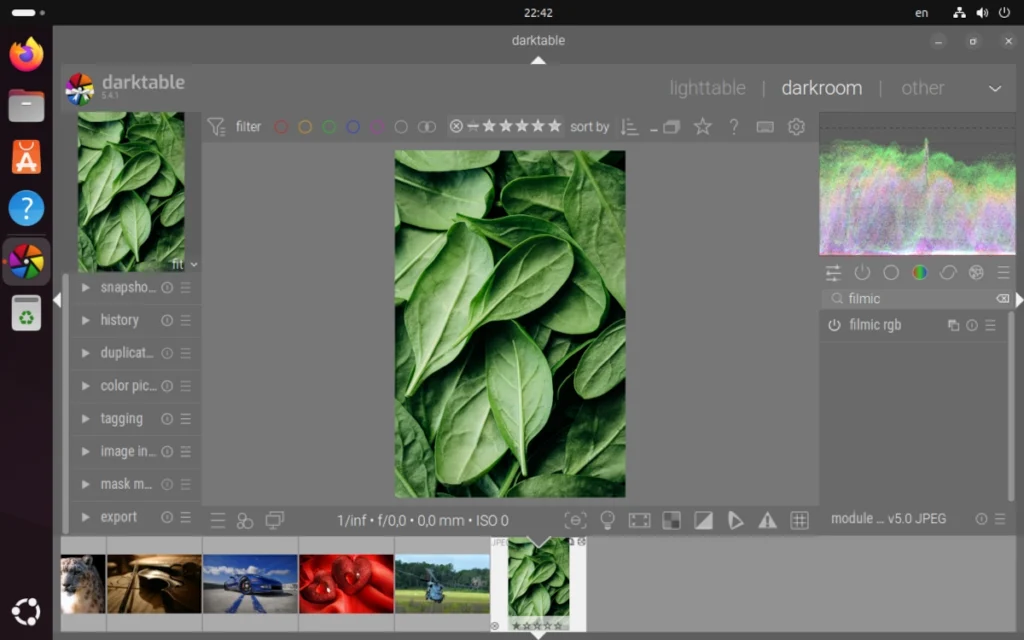Expand the snapshots panel
Screen dimensions: 1024x640
coord(86,287)
